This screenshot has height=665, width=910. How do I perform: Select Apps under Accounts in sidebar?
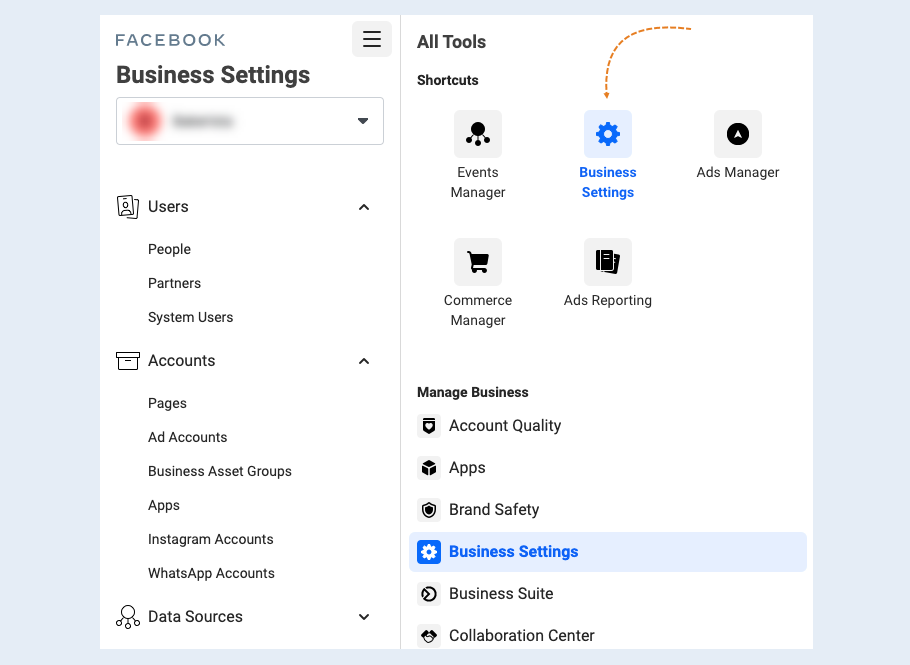(164, 505)
